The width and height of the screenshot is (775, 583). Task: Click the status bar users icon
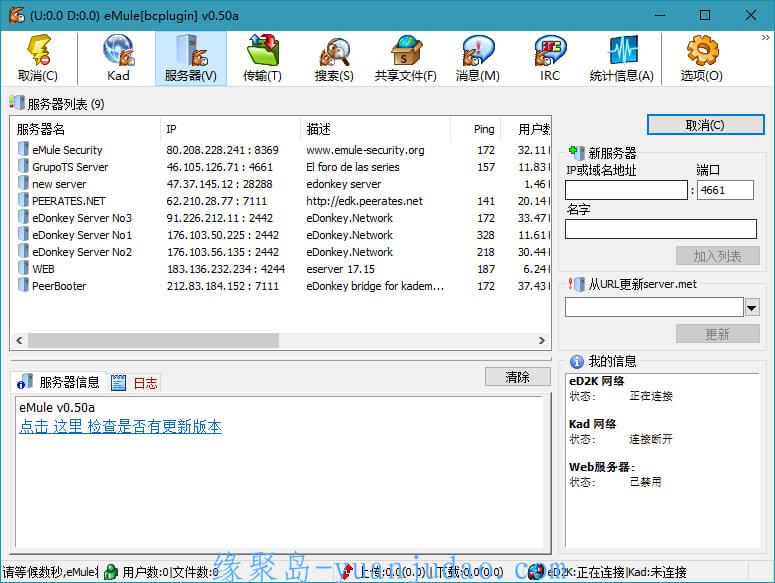pos(112,572)
